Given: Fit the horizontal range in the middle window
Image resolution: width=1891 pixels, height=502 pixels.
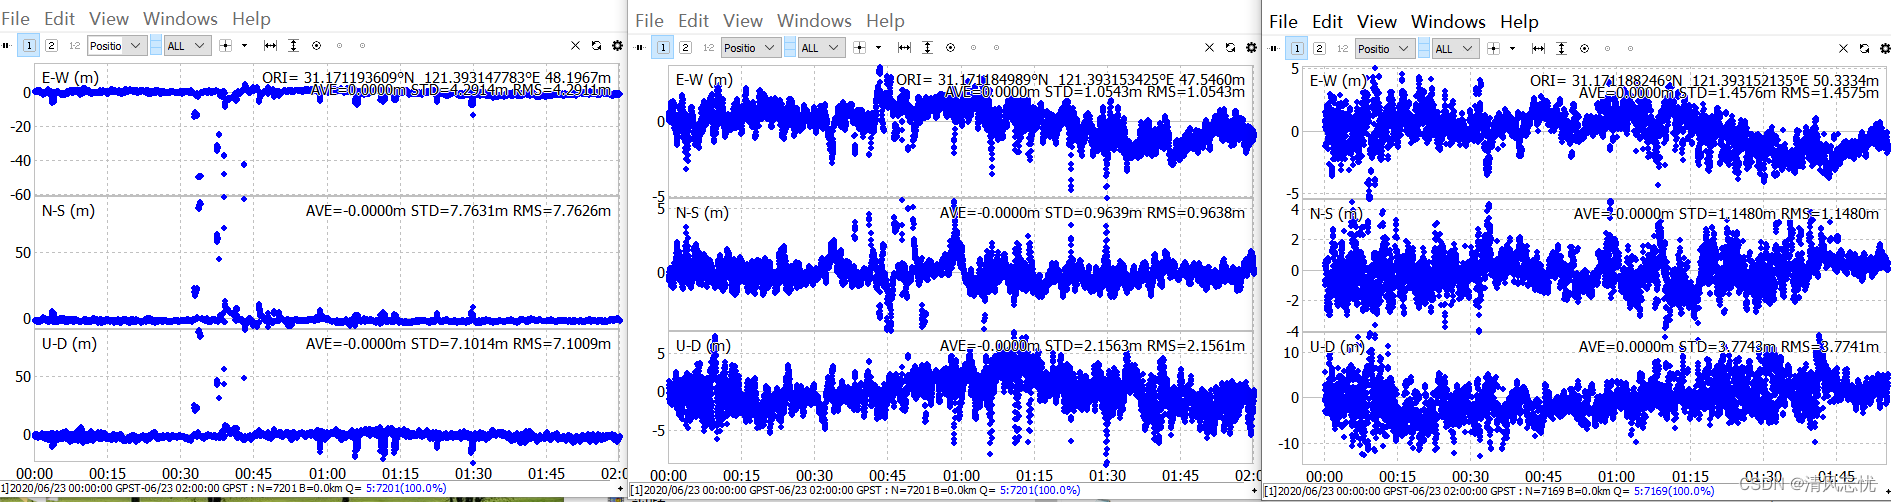Looking at the screenshot, I should click(904, 47).
